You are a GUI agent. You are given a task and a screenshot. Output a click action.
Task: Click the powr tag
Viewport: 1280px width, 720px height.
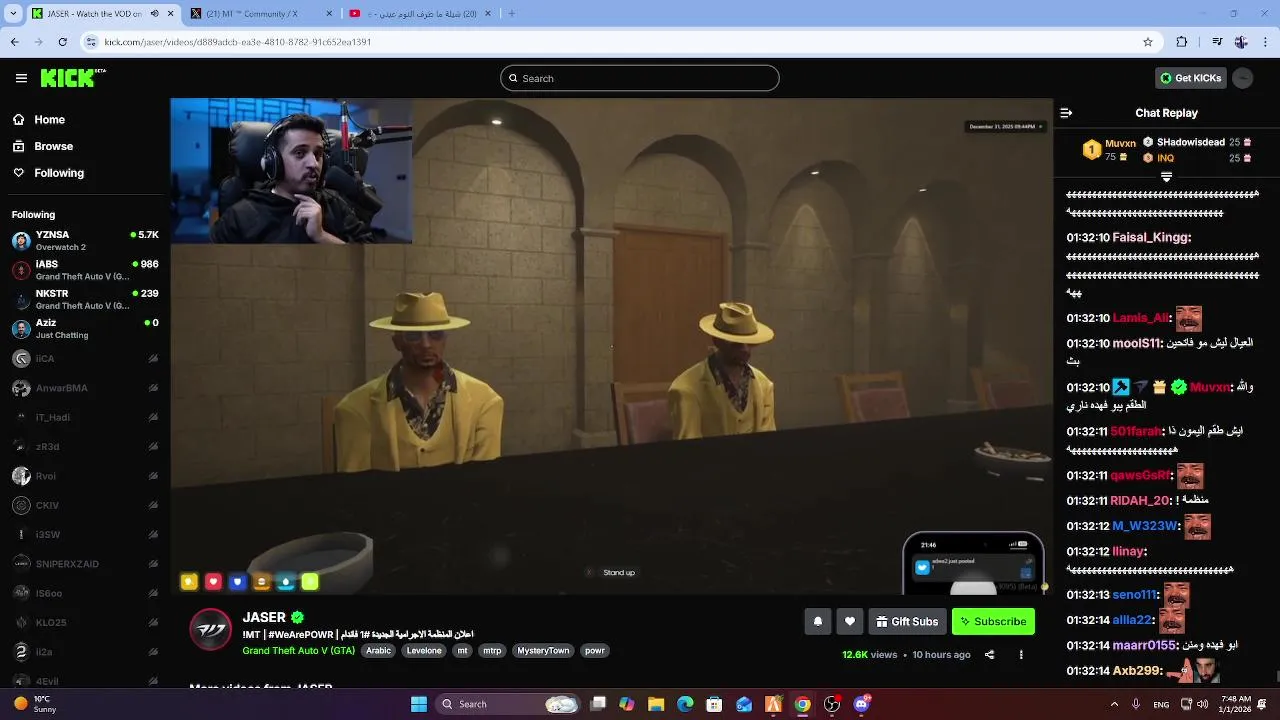pos(594,650)
